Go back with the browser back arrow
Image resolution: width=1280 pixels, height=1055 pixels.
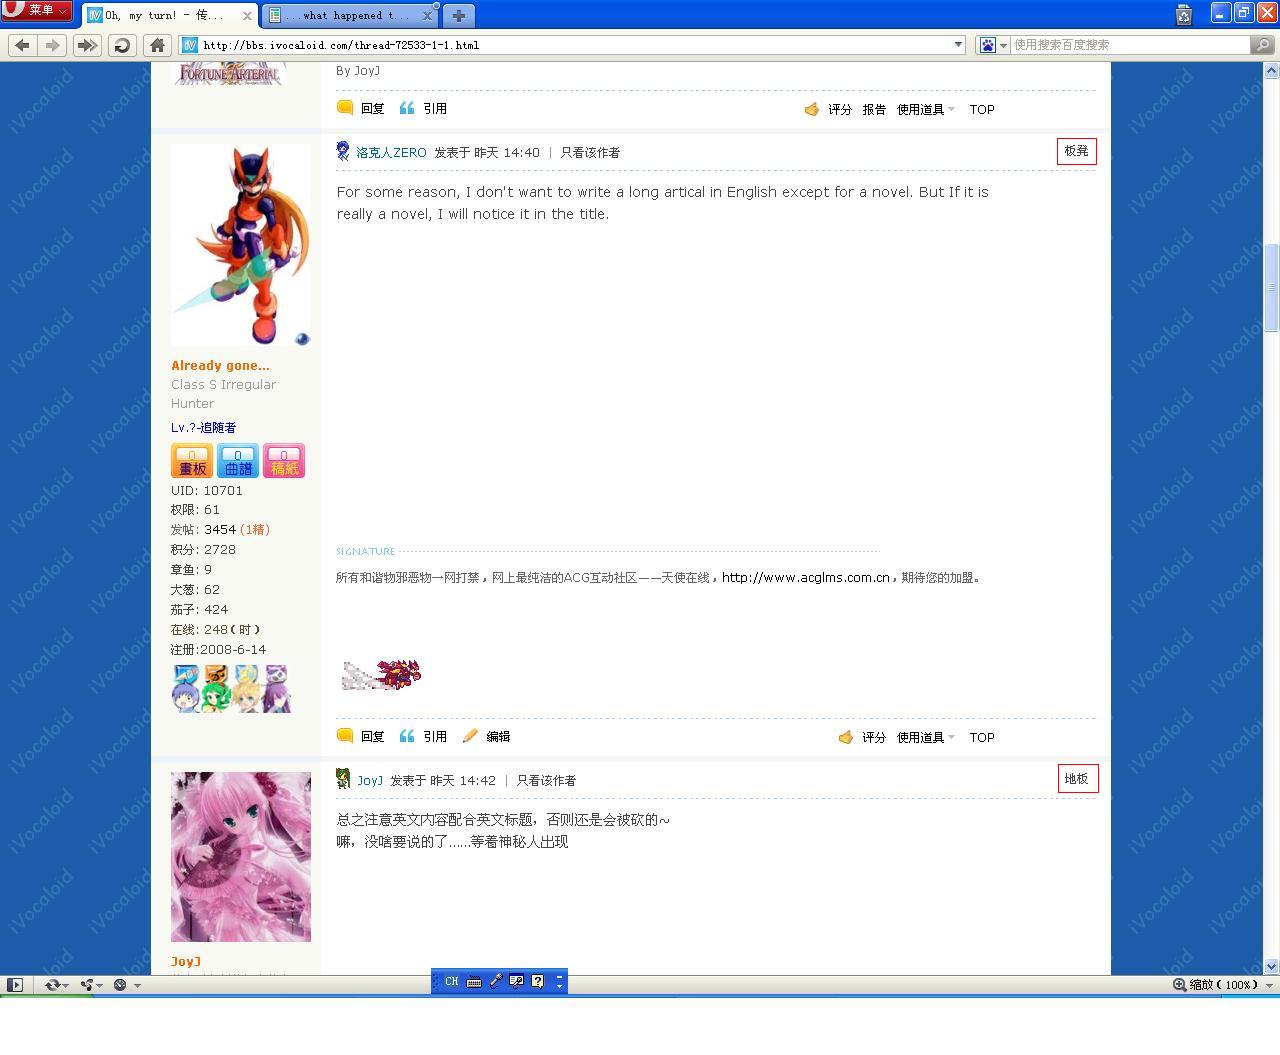(x=23, y=45)
